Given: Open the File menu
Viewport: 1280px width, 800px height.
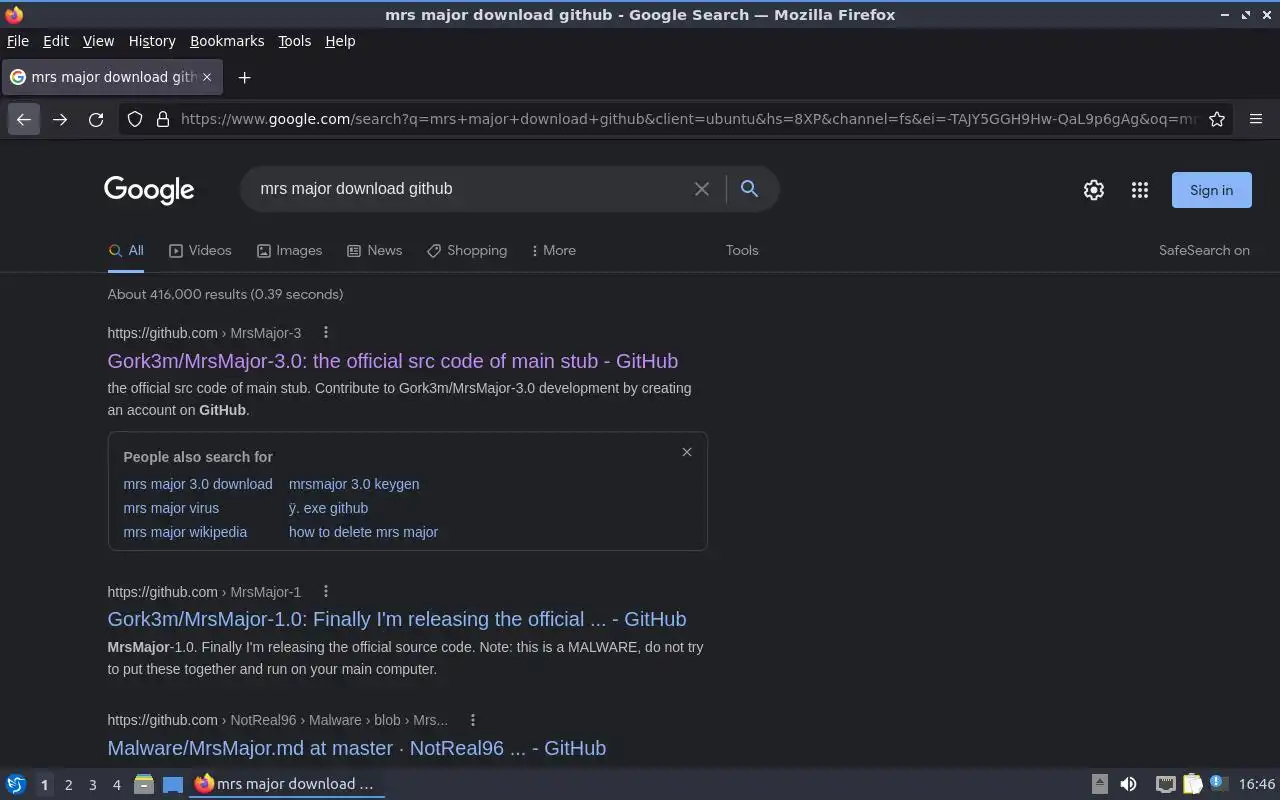Looking at the screenshot, I should (18, 41).
